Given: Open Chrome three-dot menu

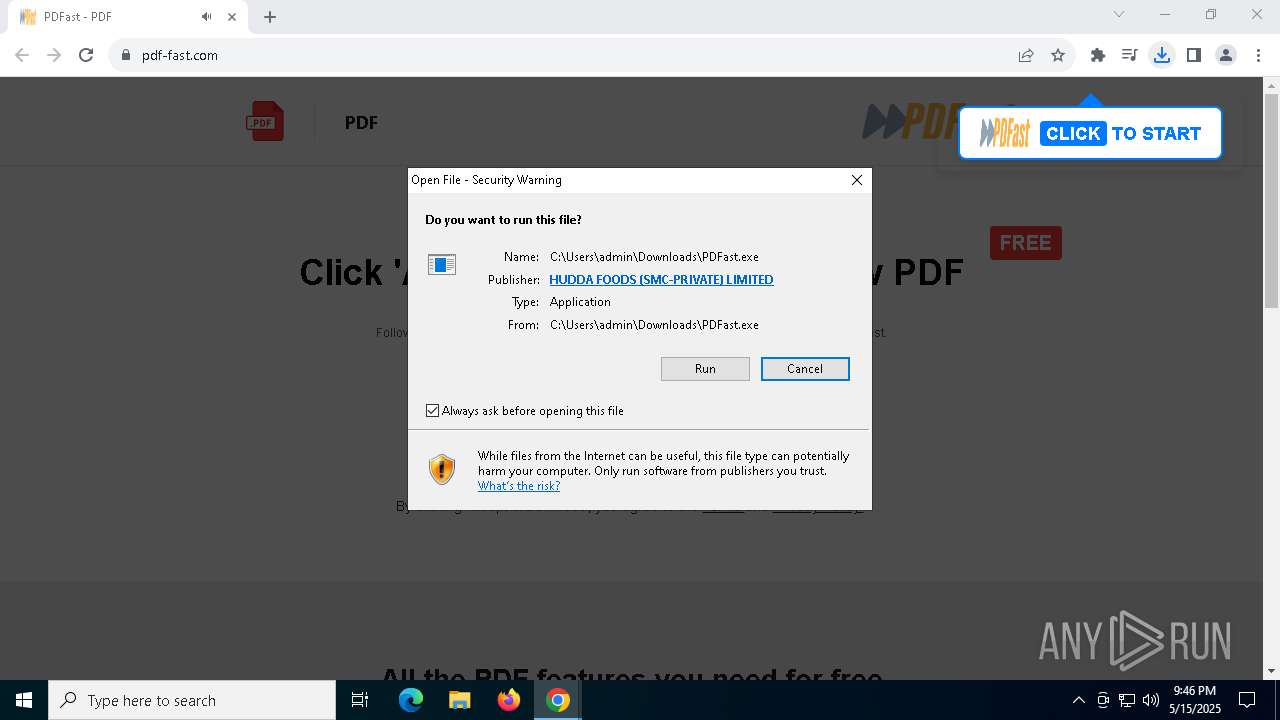Looking at the screenshot, I should 1258,55.
